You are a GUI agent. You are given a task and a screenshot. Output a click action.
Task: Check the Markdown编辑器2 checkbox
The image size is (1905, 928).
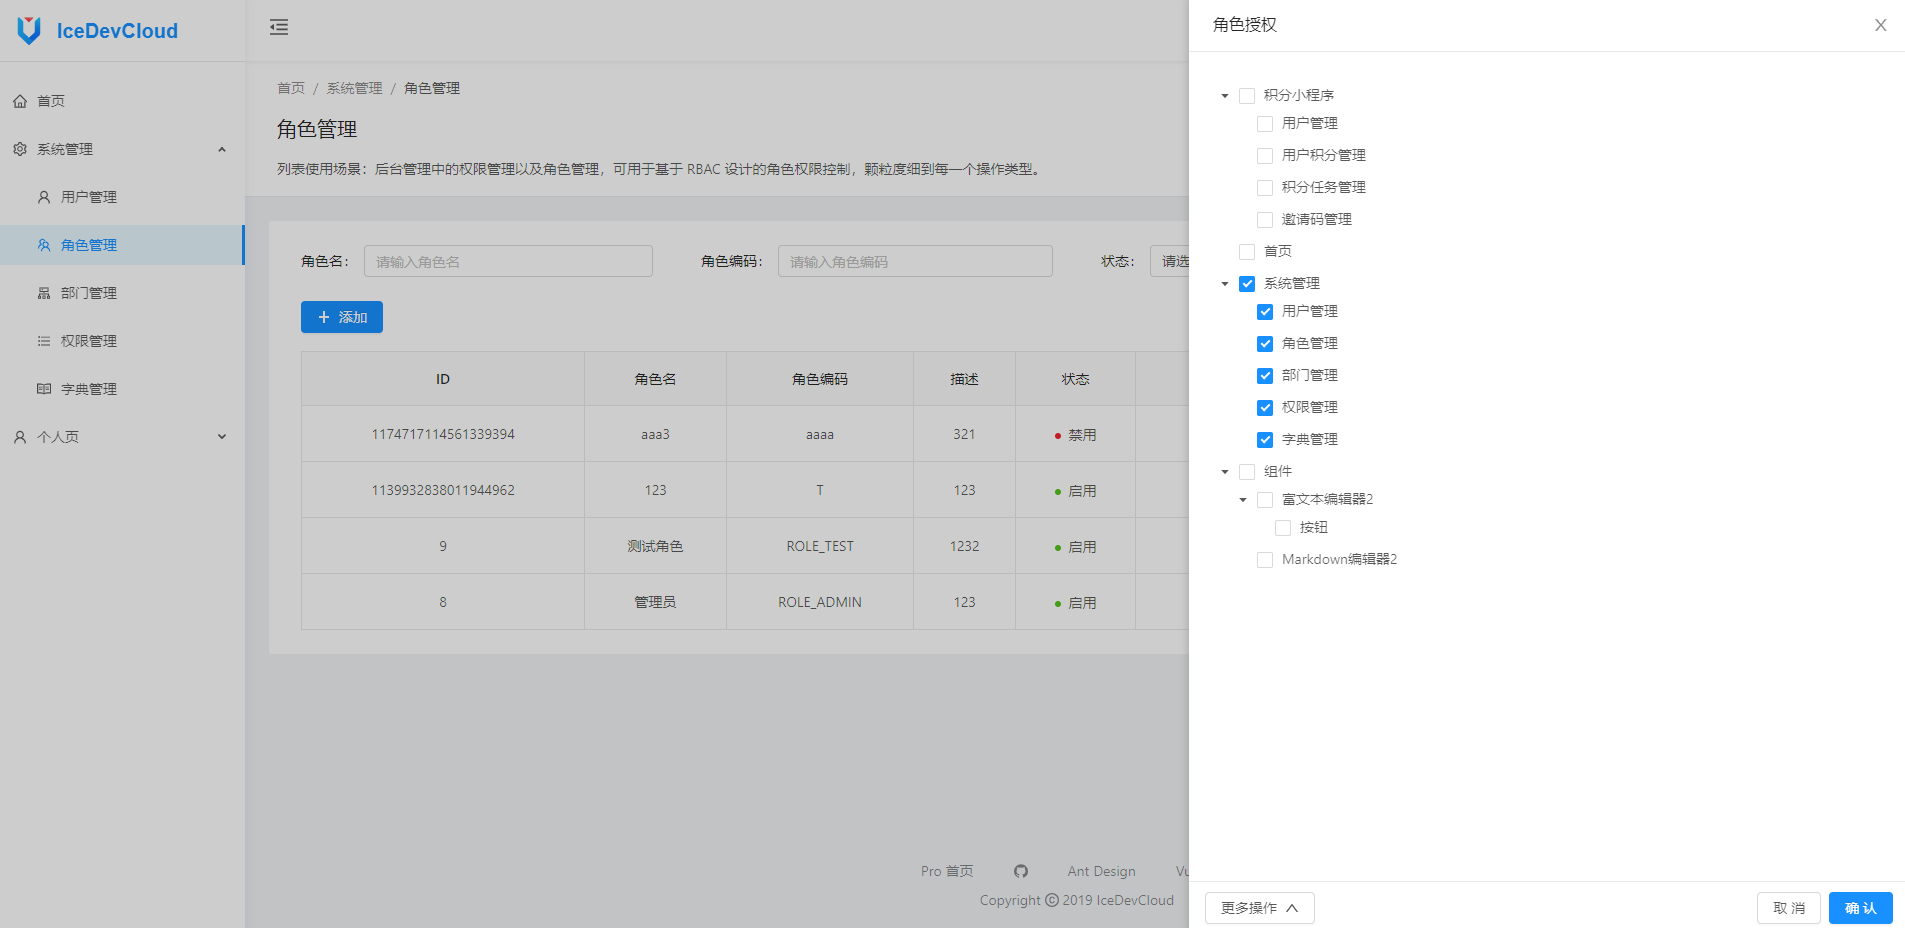click(x=1265, y=560)
